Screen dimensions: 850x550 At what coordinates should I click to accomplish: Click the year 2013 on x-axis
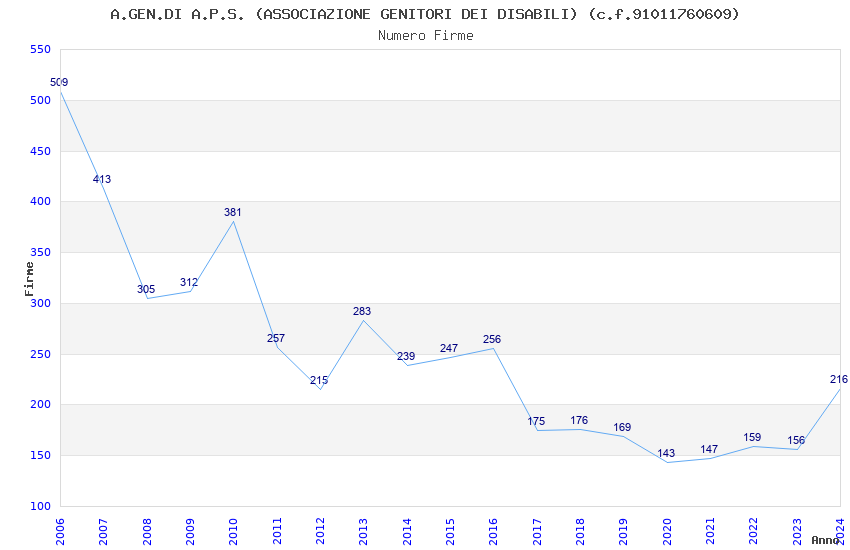[364, 532]
